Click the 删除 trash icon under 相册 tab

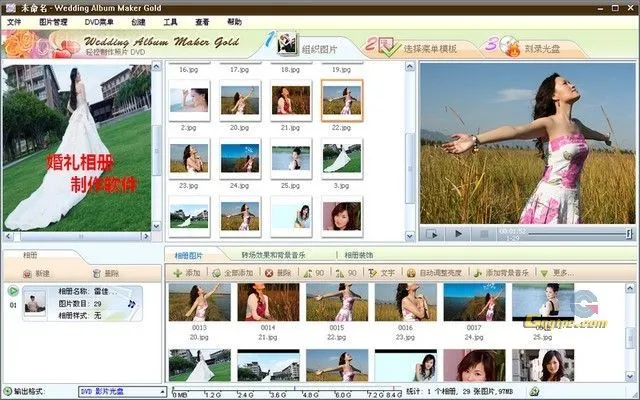tap(96, 273)
